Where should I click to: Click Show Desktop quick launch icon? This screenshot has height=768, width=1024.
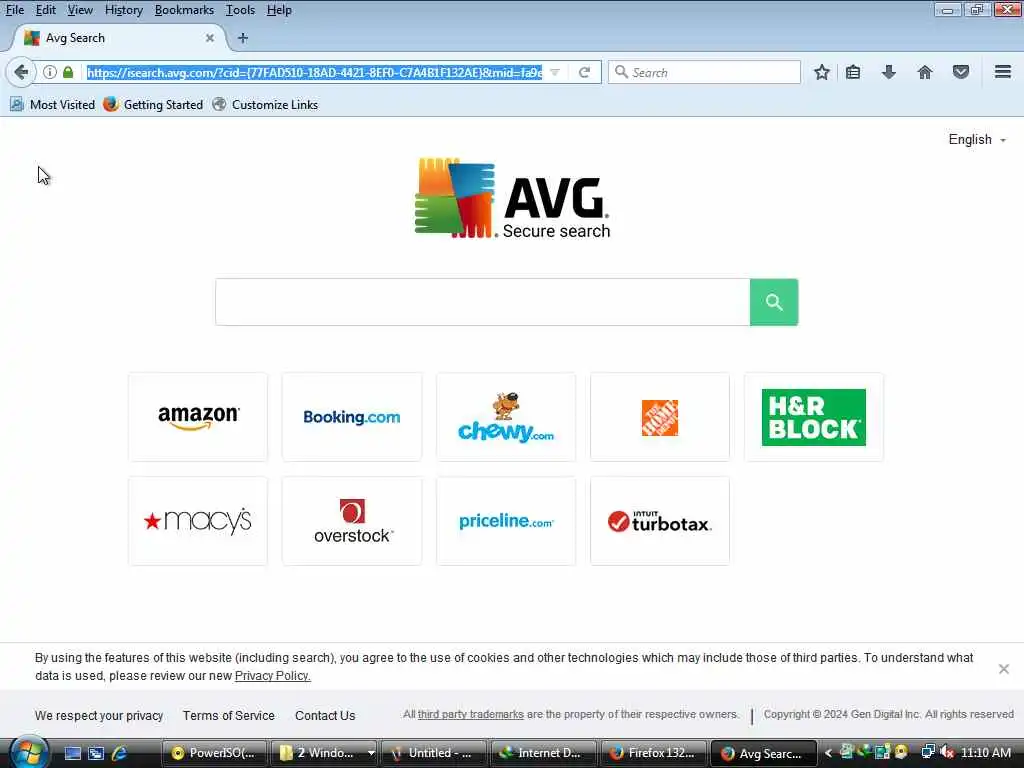(72, 753)
